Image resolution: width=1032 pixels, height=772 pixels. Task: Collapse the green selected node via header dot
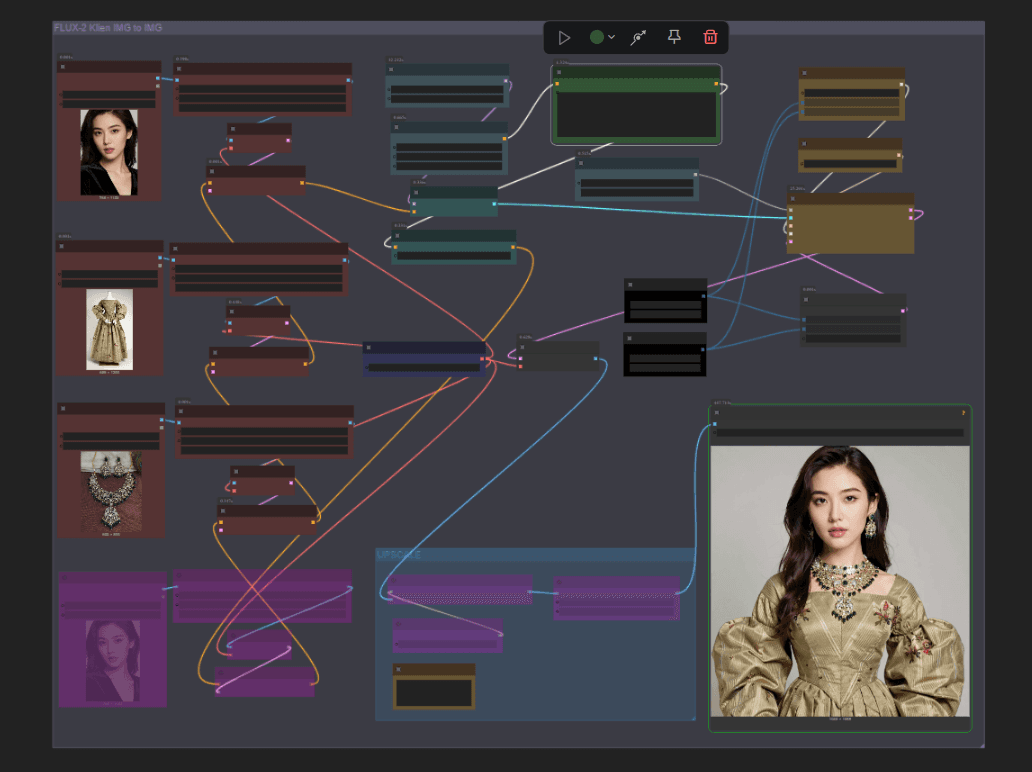pyautogui.click(x=559, y=72)
